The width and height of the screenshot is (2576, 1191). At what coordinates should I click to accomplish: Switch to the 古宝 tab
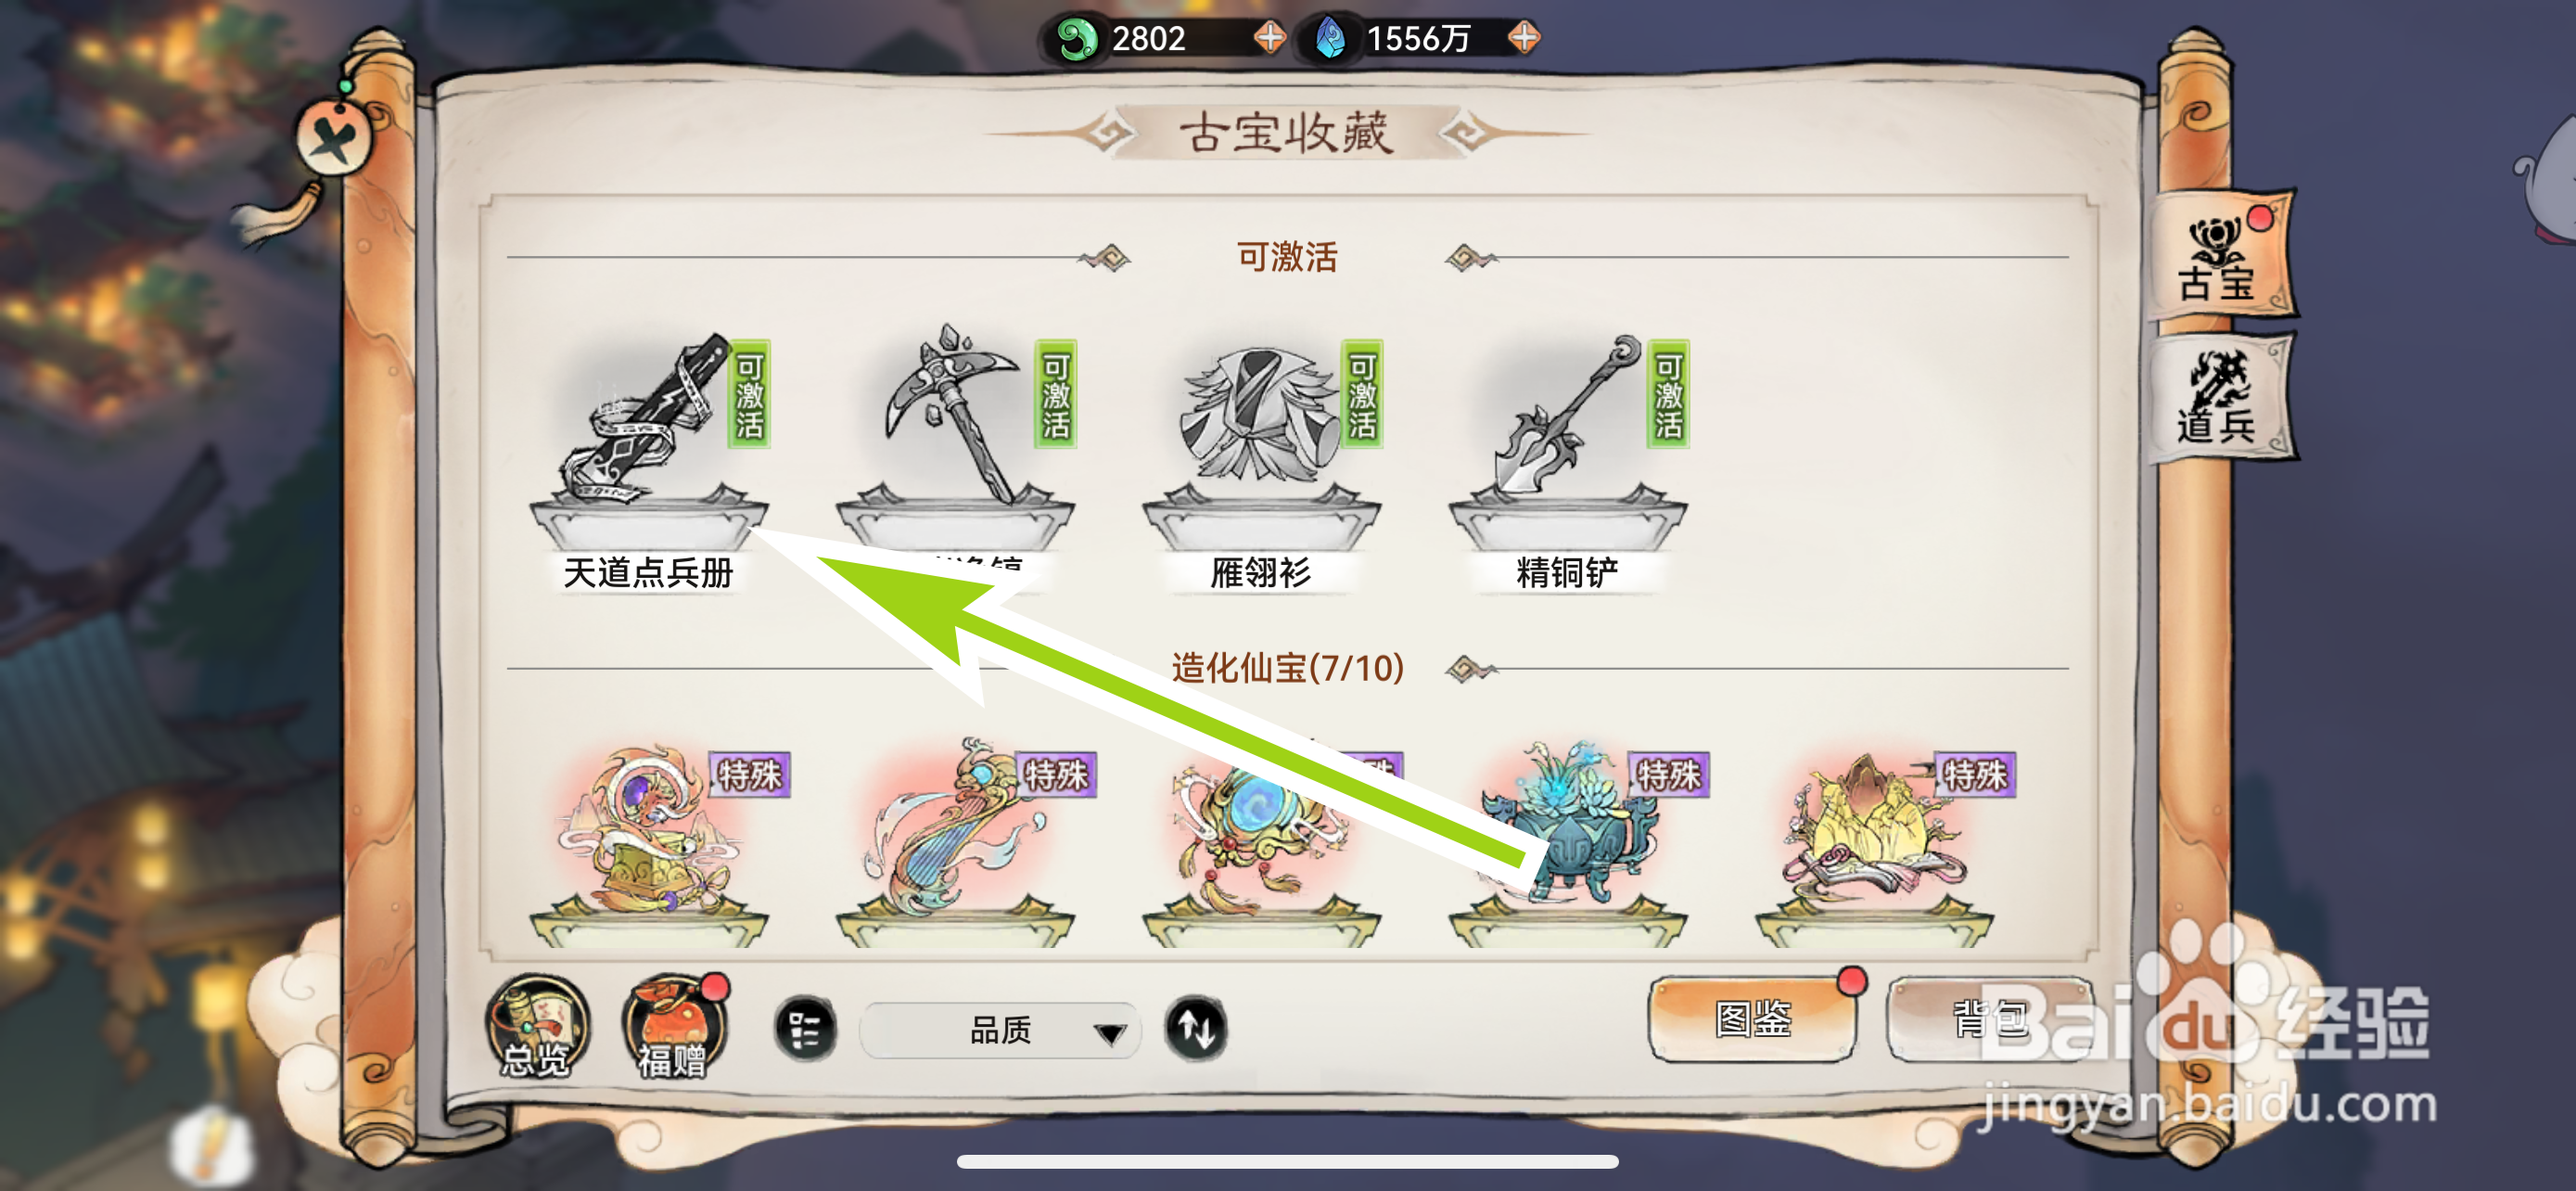(x=2220, y=256)
